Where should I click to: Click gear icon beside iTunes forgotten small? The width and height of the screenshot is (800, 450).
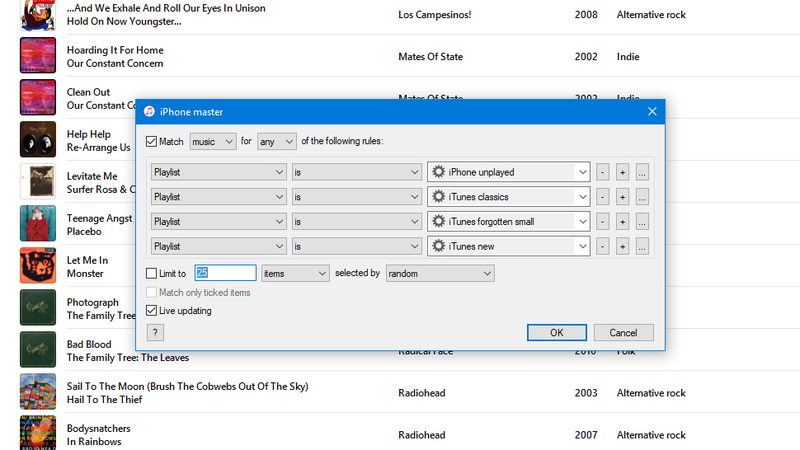pos(438,221)
